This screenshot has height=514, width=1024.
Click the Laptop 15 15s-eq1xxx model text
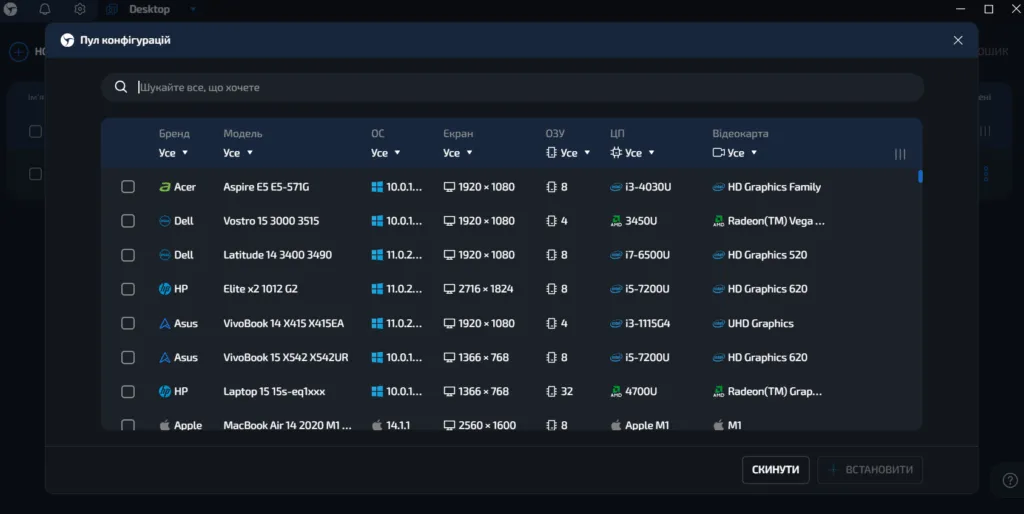tap(274, 391)
